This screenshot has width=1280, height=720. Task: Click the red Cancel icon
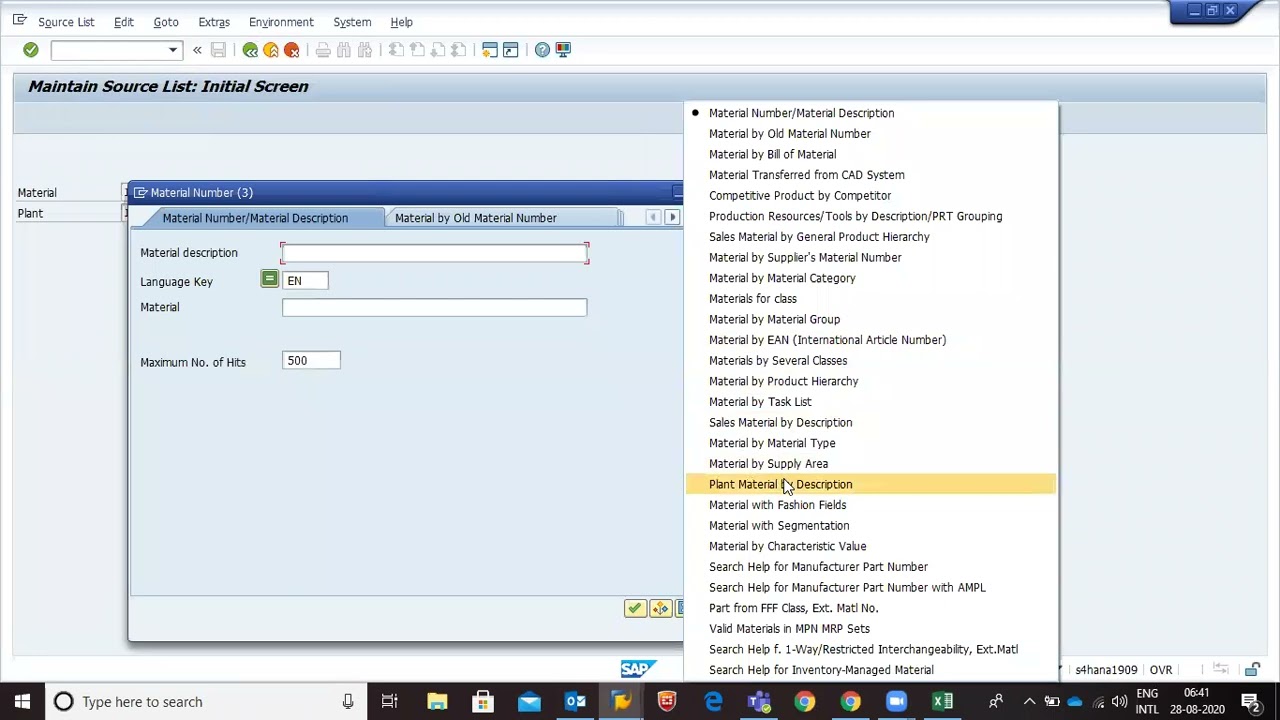(x=292, y=50)
